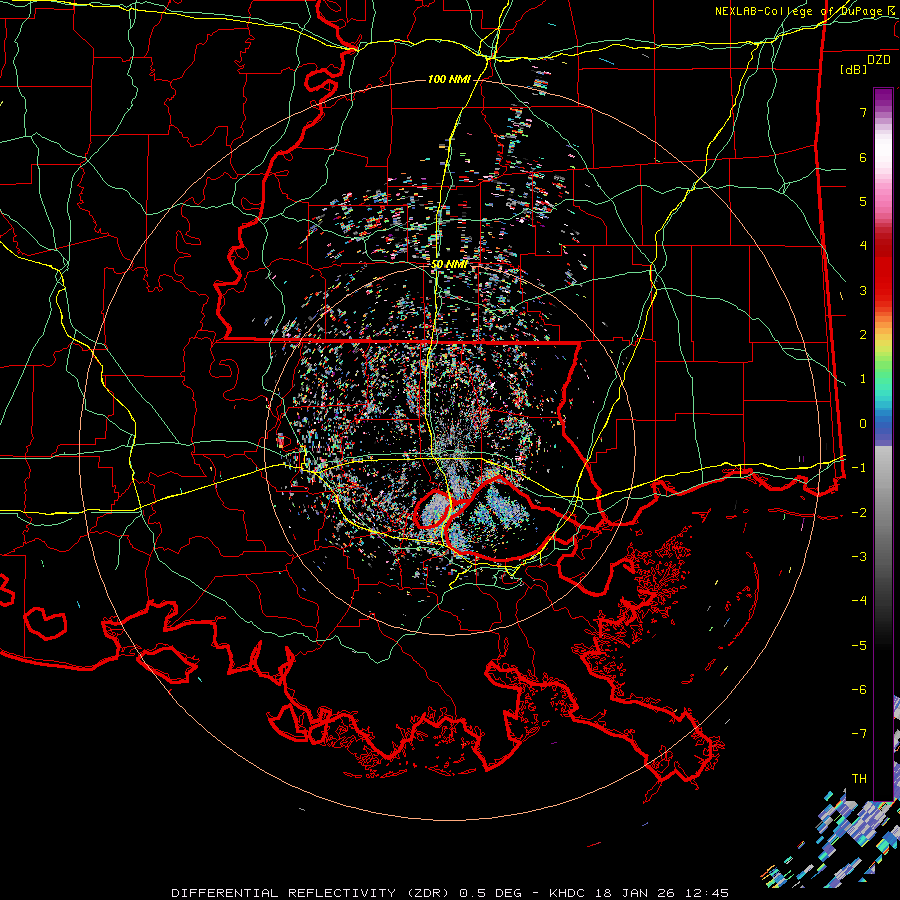Screen dimensions: 900x900
Task: Click the 100 NMI range ring label
Action: [448, 79]
